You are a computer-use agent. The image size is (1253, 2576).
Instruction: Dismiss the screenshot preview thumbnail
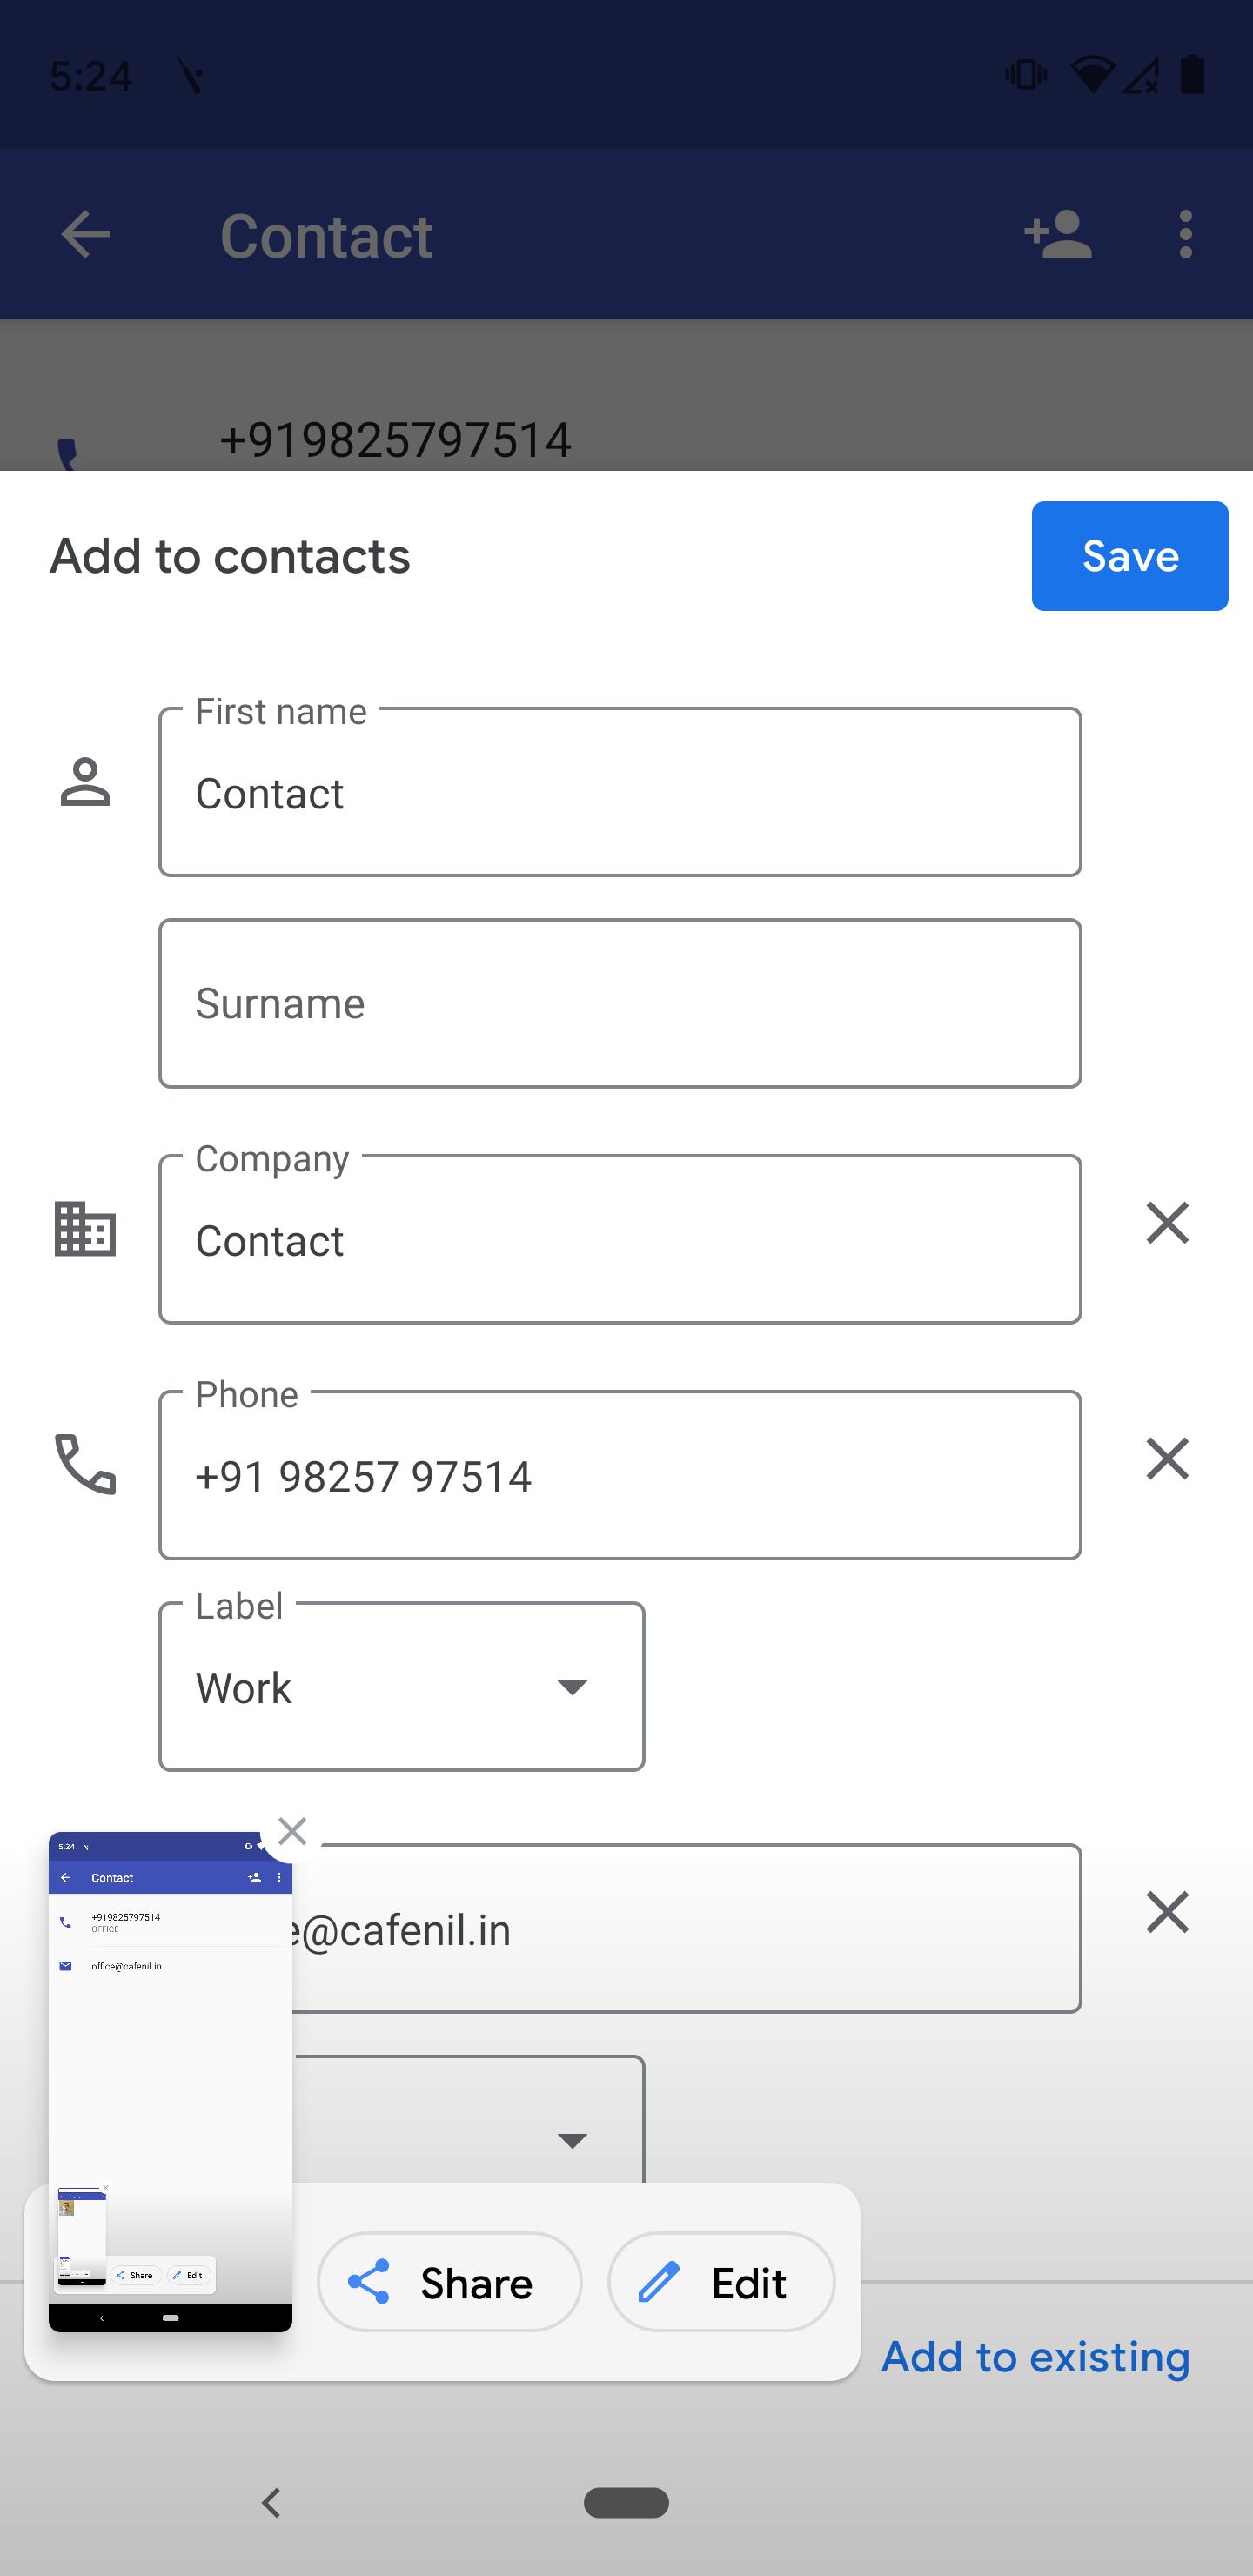[x=292, y=1831]
